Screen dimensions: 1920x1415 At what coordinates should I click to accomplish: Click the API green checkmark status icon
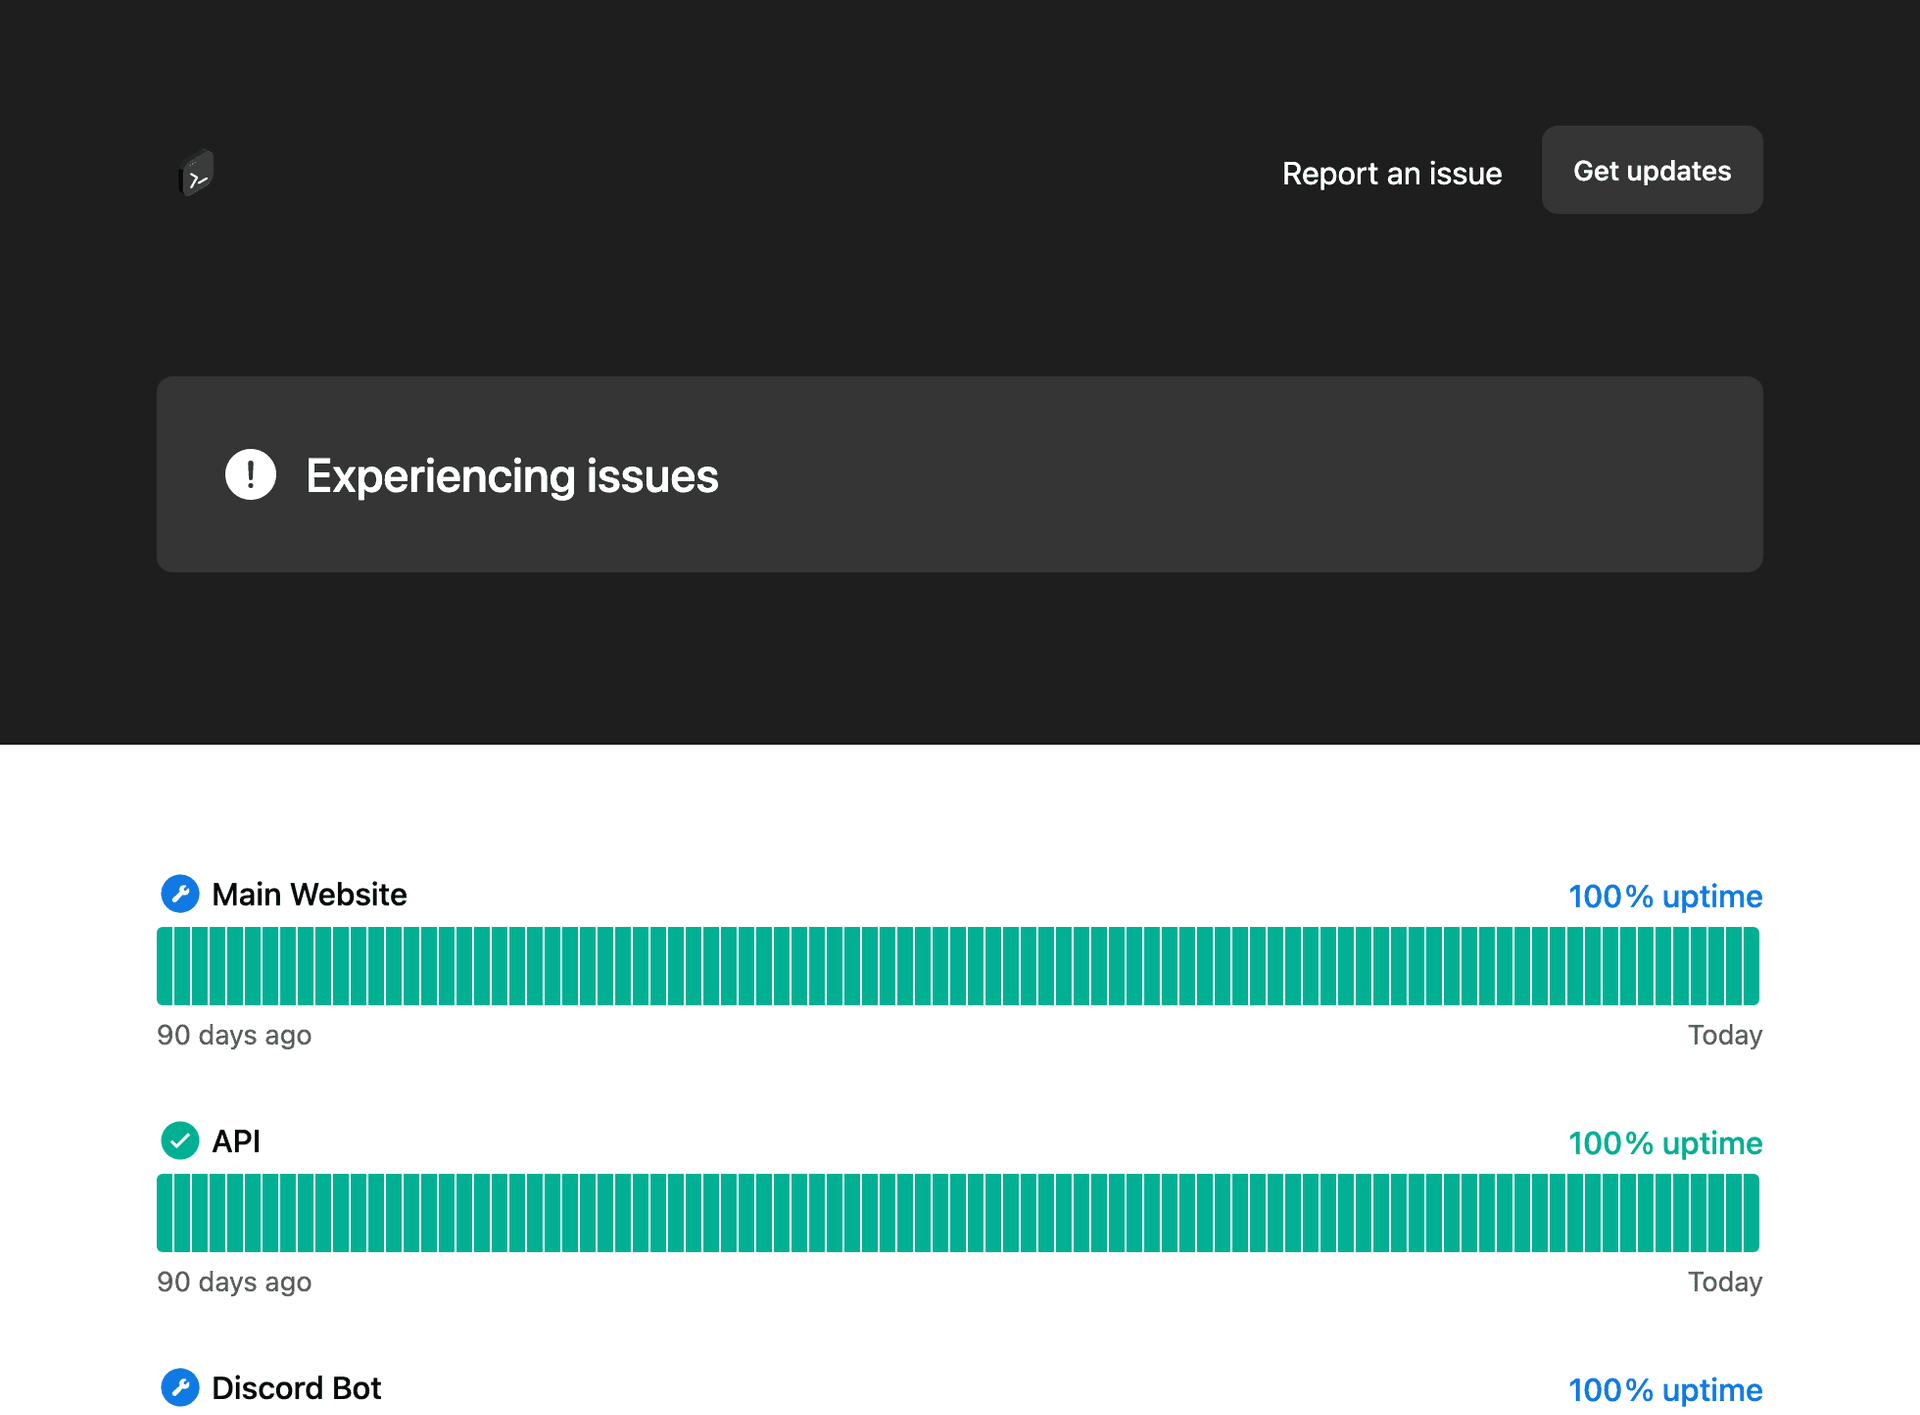point(180,1140)
